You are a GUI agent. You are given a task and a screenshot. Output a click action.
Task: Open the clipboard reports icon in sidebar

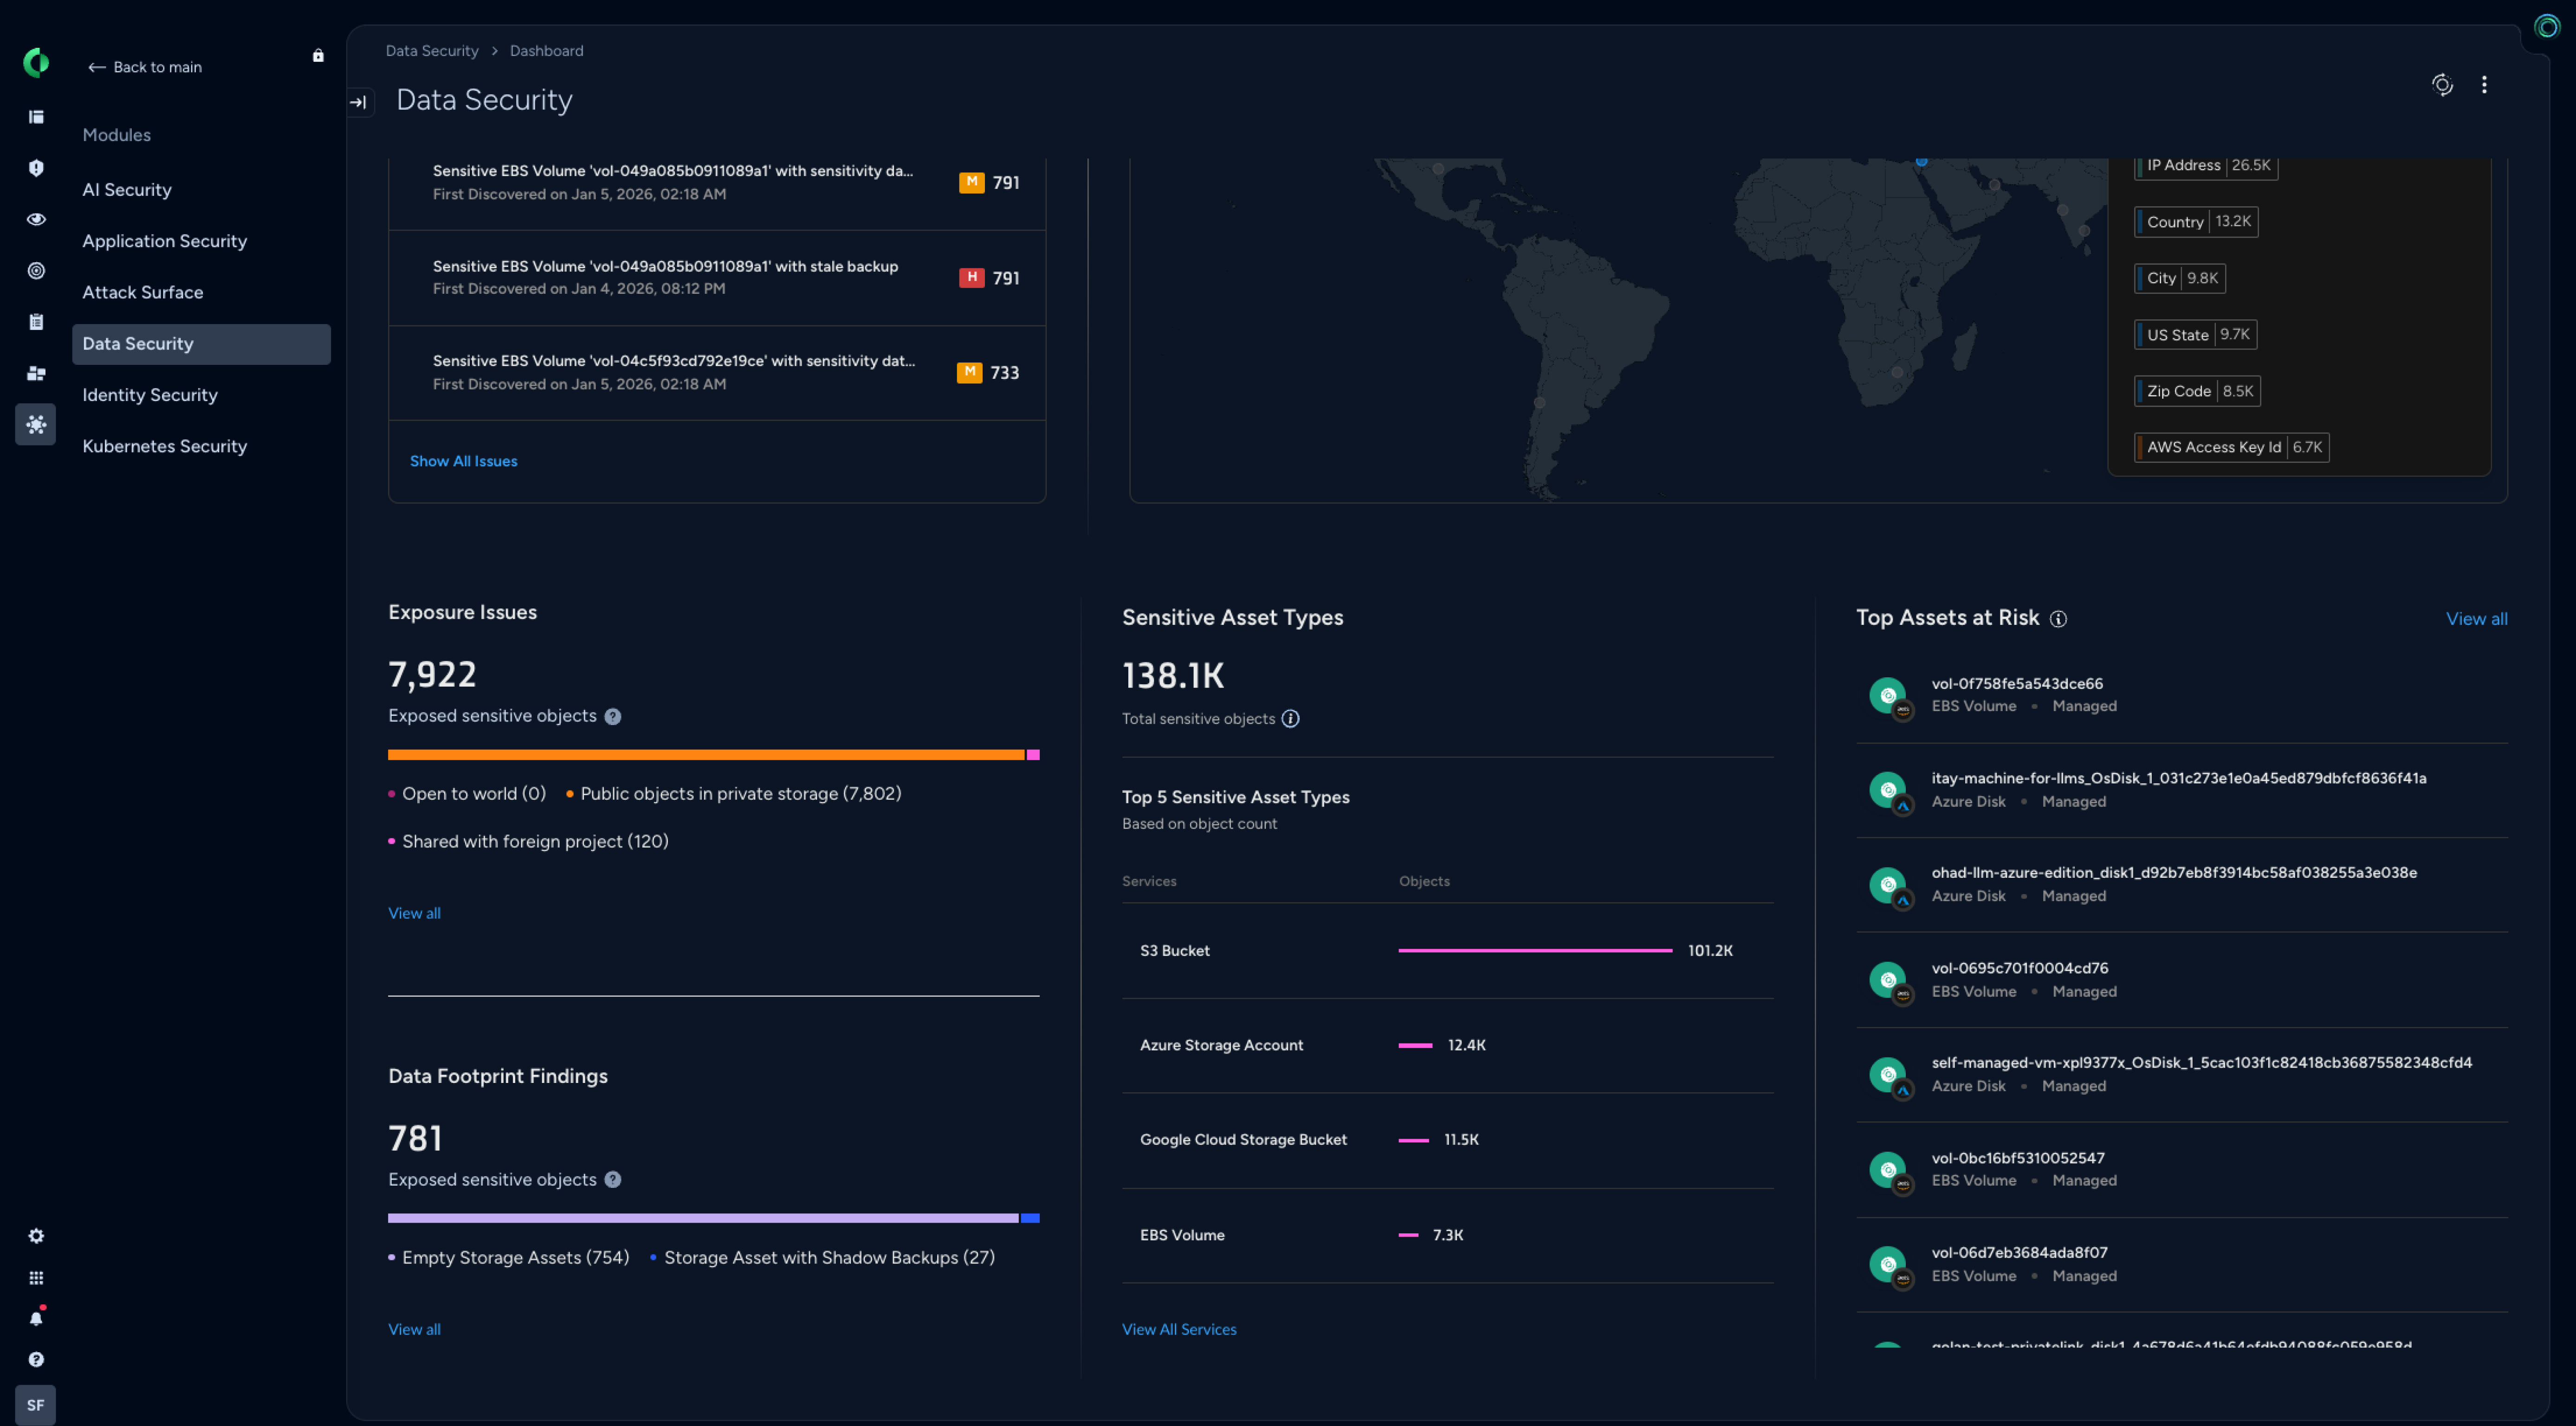click(x=36, y=322)
